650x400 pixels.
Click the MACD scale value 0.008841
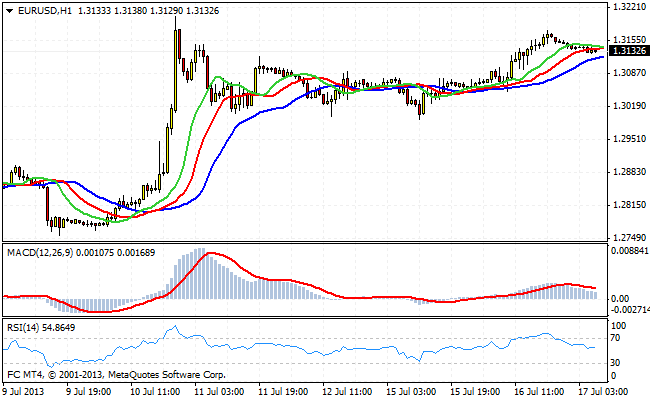pyautogui.click(x=630, y=250)
